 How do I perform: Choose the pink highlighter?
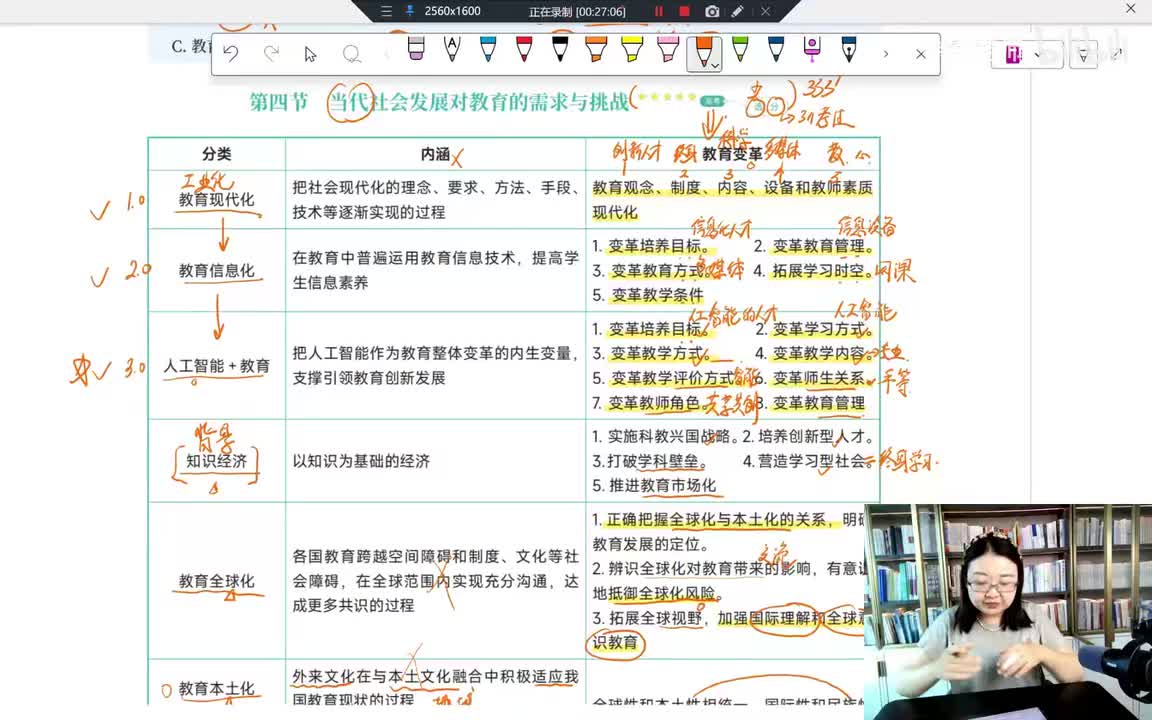click(668, 49)
